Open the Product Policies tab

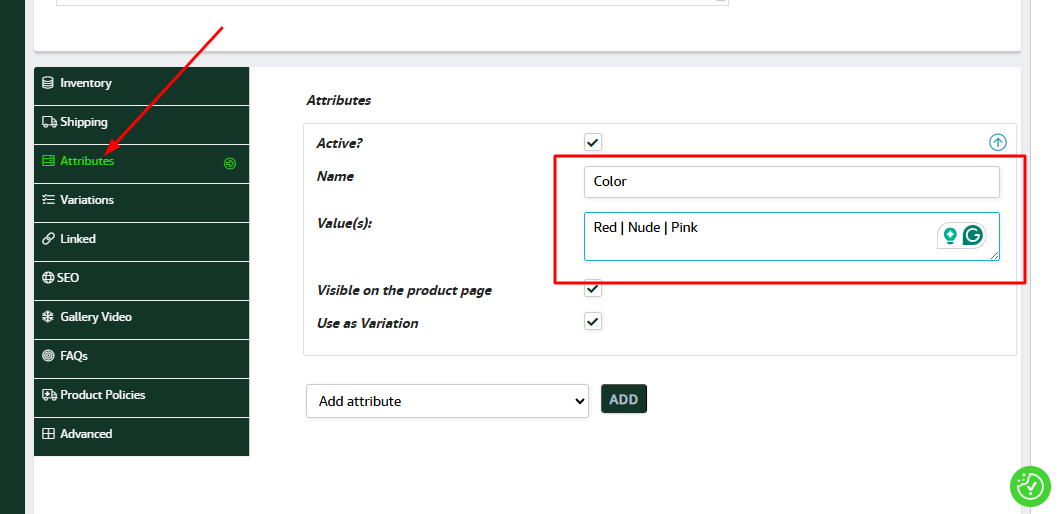[x=103, y=395]
